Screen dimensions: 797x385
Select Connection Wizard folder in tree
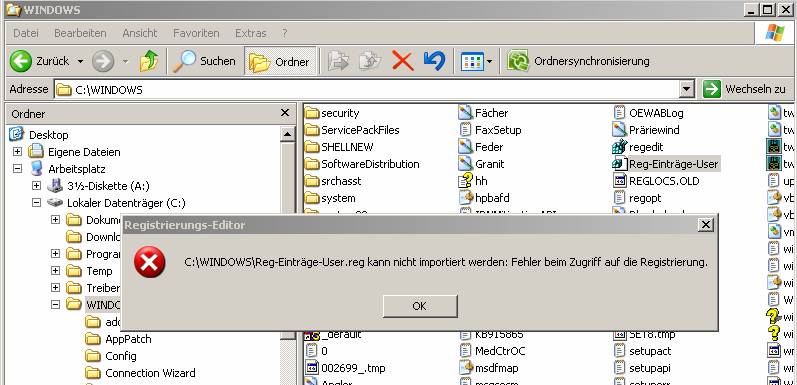tap(150, 373)
